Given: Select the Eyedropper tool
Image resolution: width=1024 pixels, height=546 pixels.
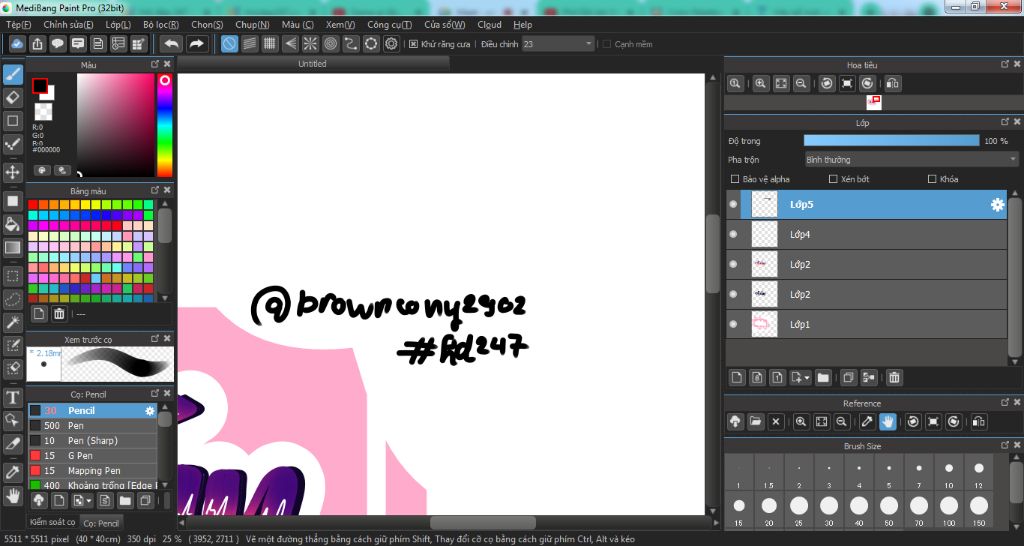Looking at the screenshot, I should (12, 472).
